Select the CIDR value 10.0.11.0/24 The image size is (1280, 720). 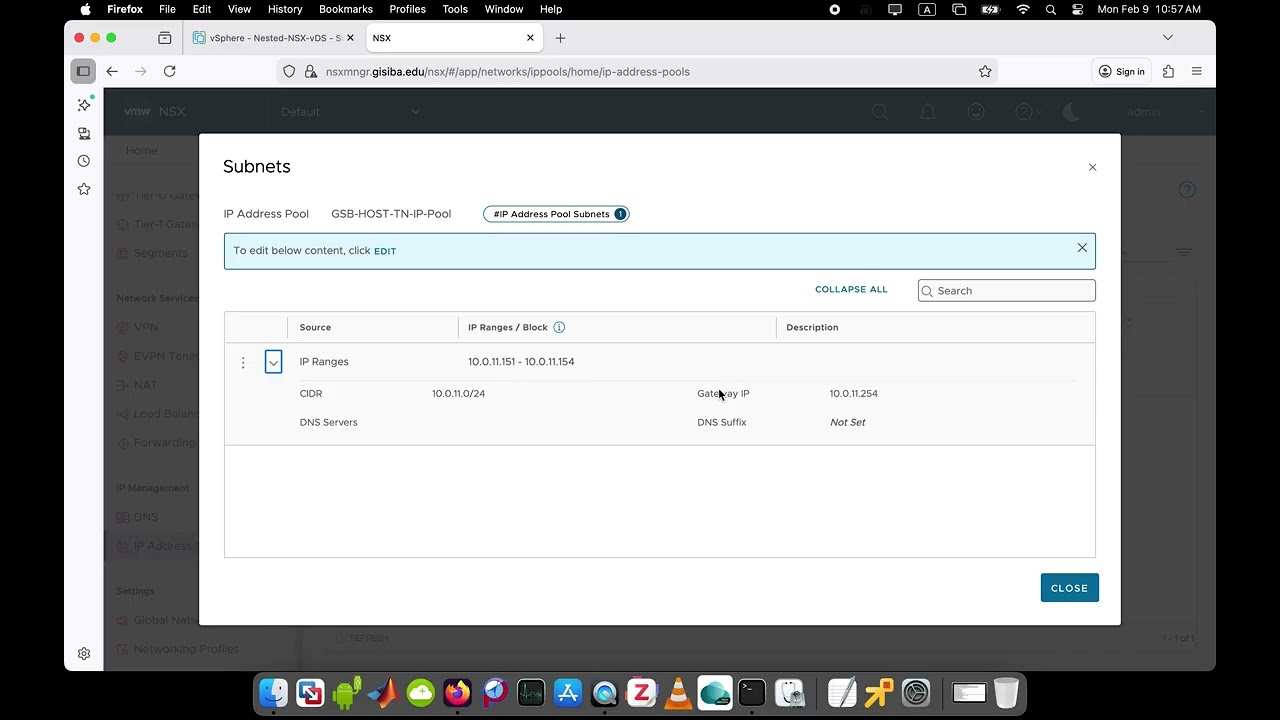pos(458,394)
